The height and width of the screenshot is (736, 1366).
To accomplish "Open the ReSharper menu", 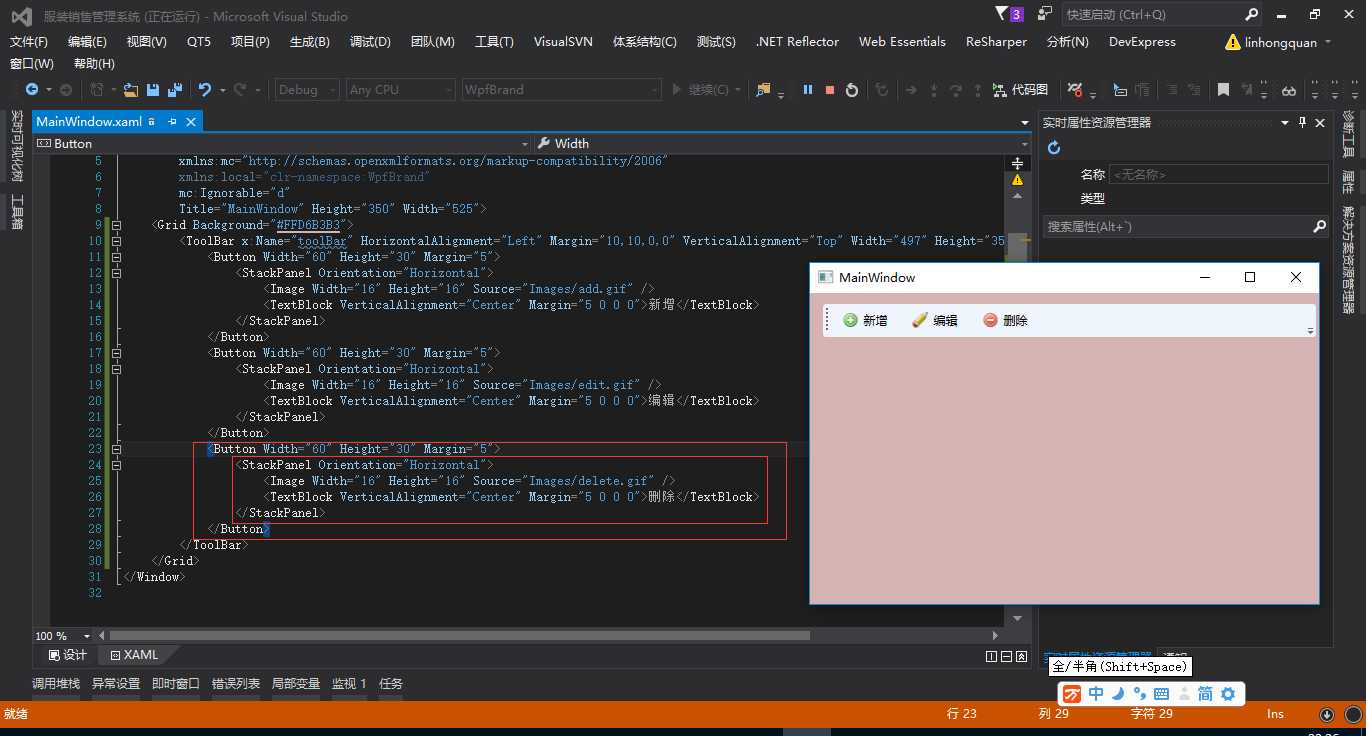I will tap(996, 42).
